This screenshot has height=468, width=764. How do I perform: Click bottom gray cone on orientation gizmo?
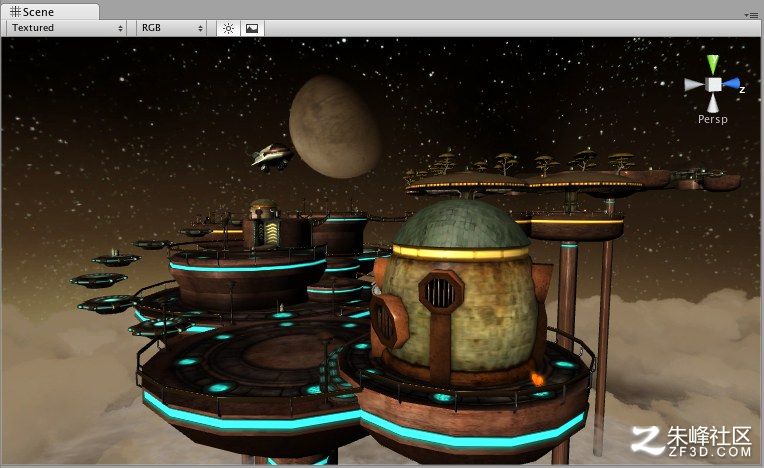(713, 103)
